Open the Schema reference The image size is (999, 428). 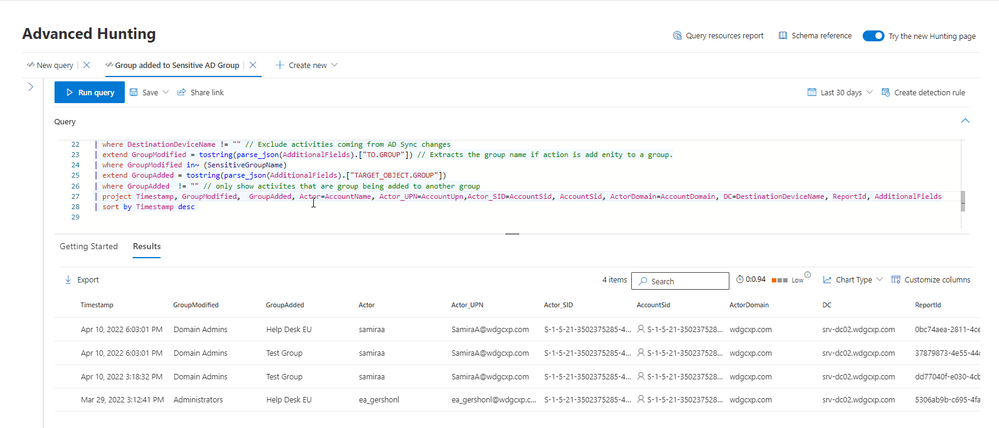(815, 36)
